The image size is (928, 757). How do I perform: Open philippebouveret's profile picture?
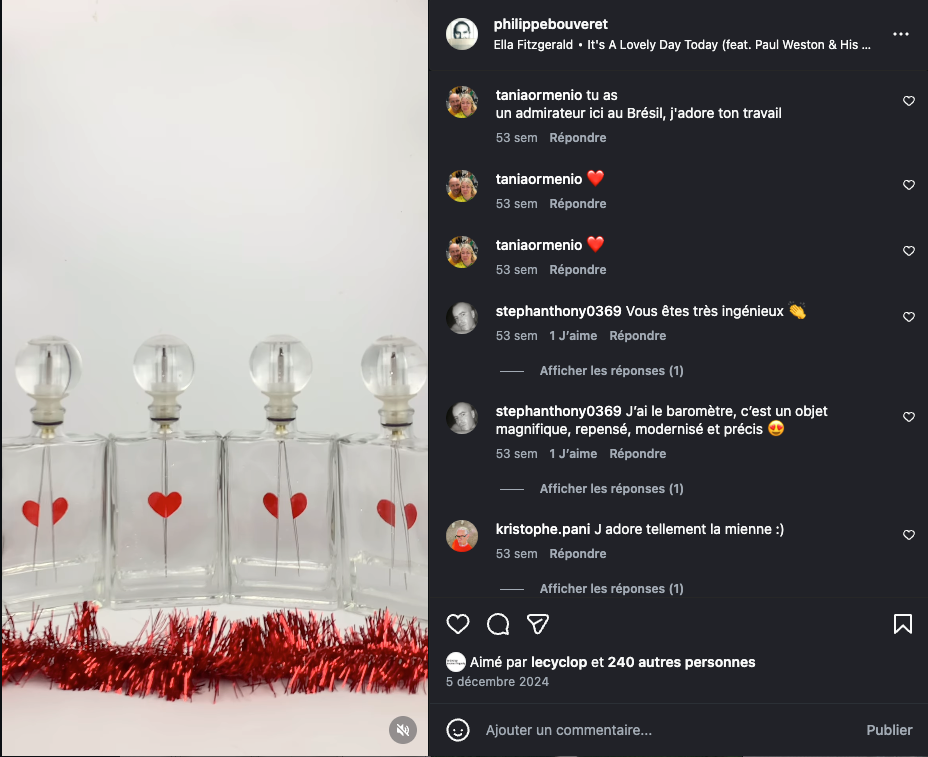pyautogui.click(x=462, y=34)
